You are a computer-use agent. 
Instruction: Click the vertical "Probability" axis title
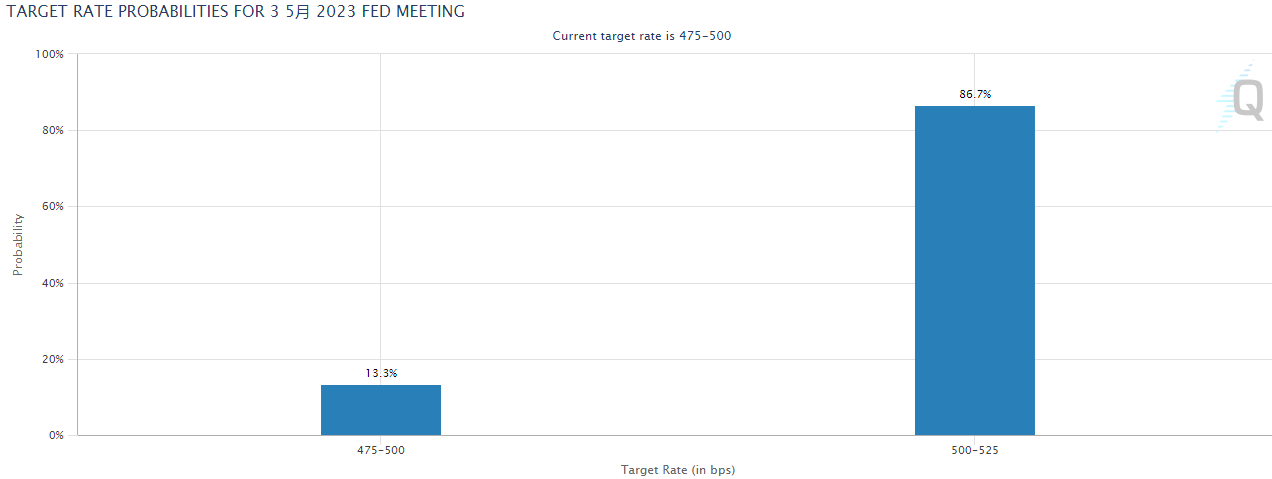(x=18, y=244)
